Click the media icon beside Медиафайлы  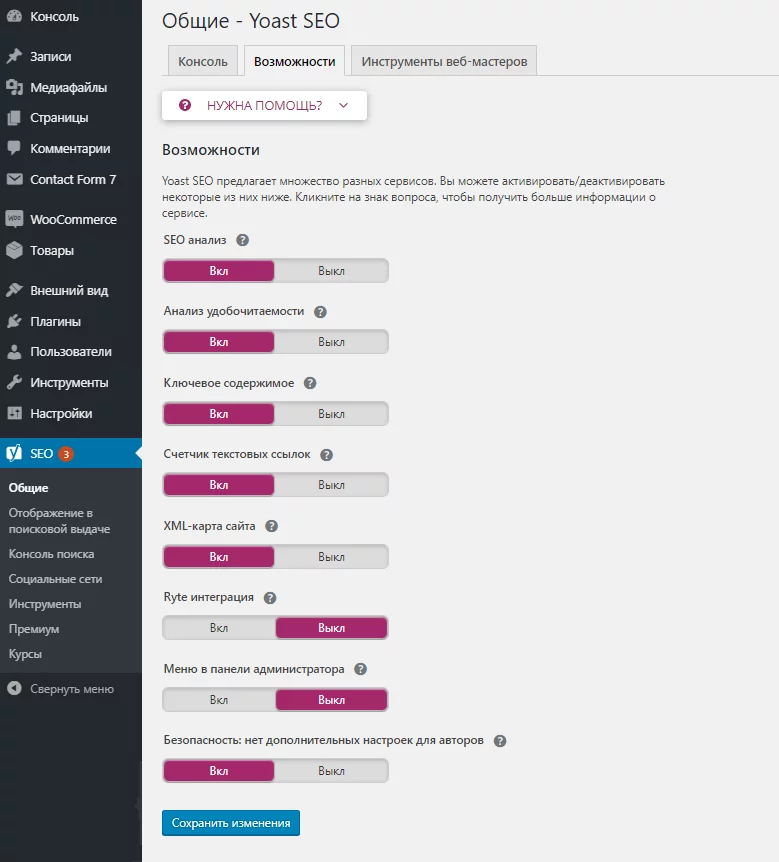[x=14, y=87]
